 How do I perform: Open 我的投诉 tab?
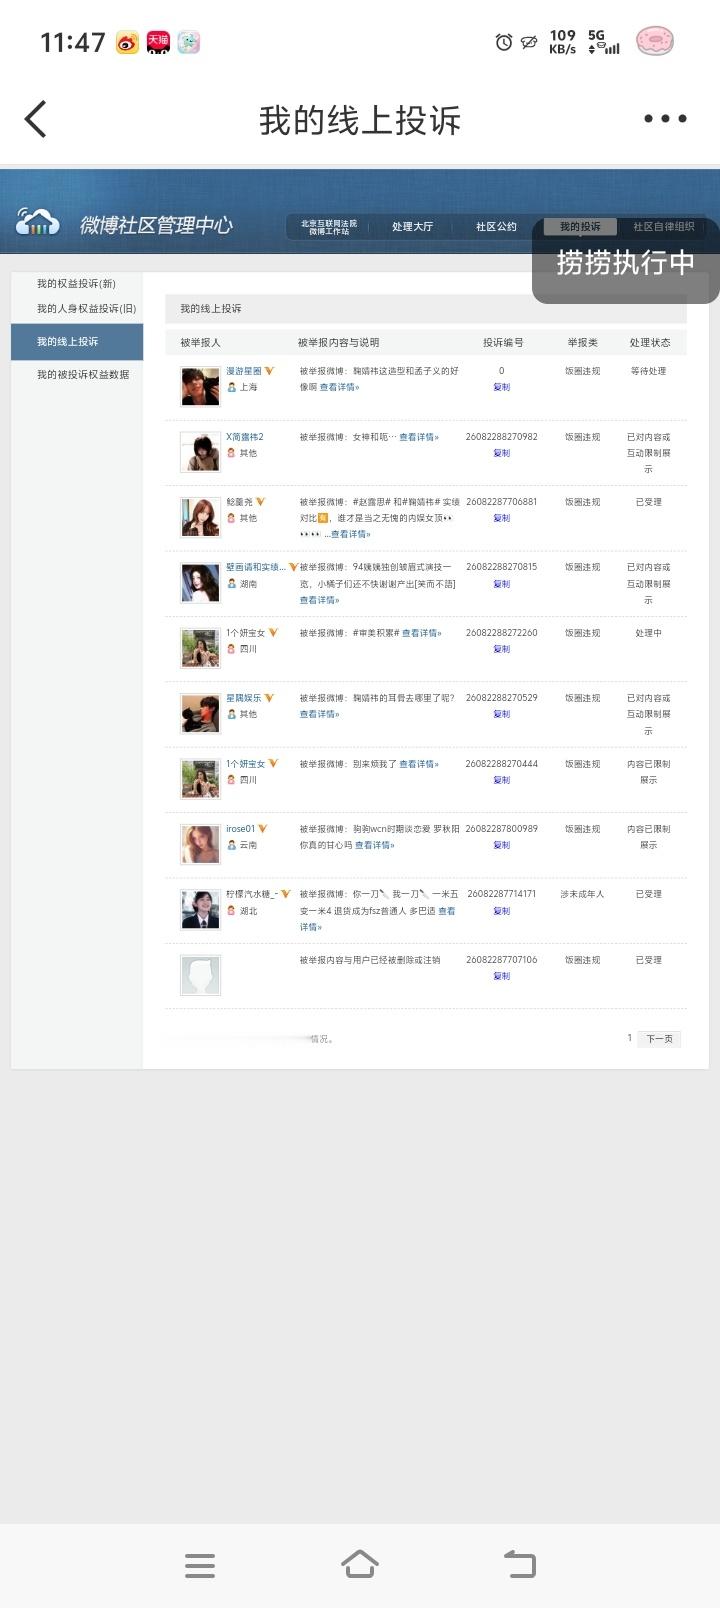point(580,227)
